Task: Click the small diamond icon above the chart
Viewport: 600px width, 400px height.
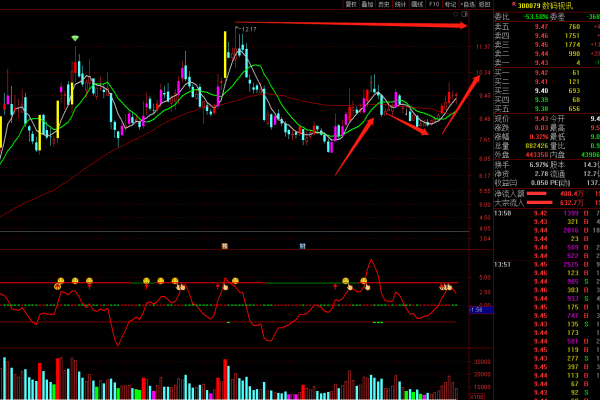Action: click(x=454, y=16)
